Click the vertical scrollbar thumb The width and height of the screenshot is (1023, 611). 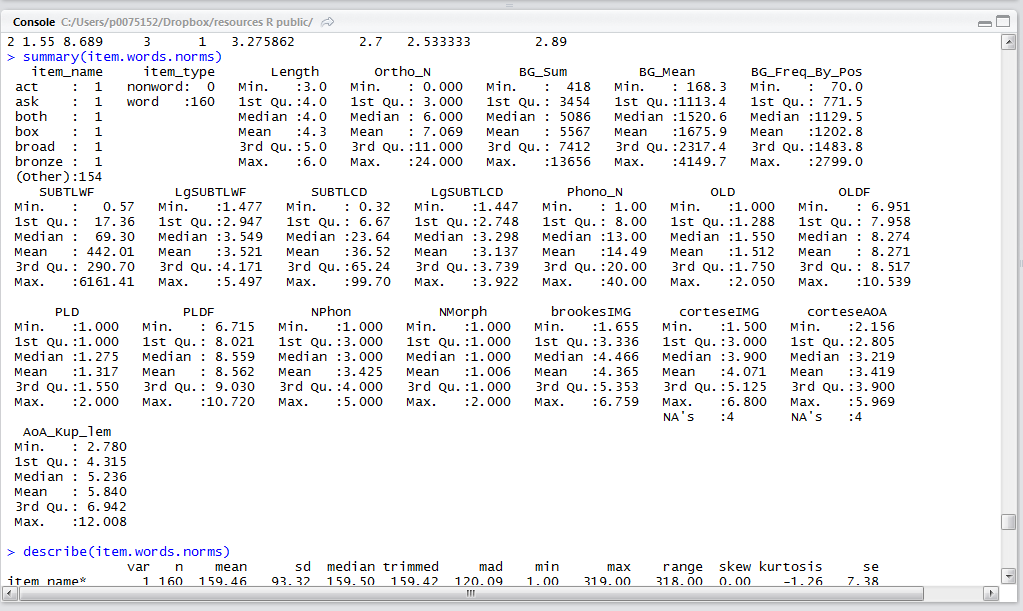click(1009, 523)
